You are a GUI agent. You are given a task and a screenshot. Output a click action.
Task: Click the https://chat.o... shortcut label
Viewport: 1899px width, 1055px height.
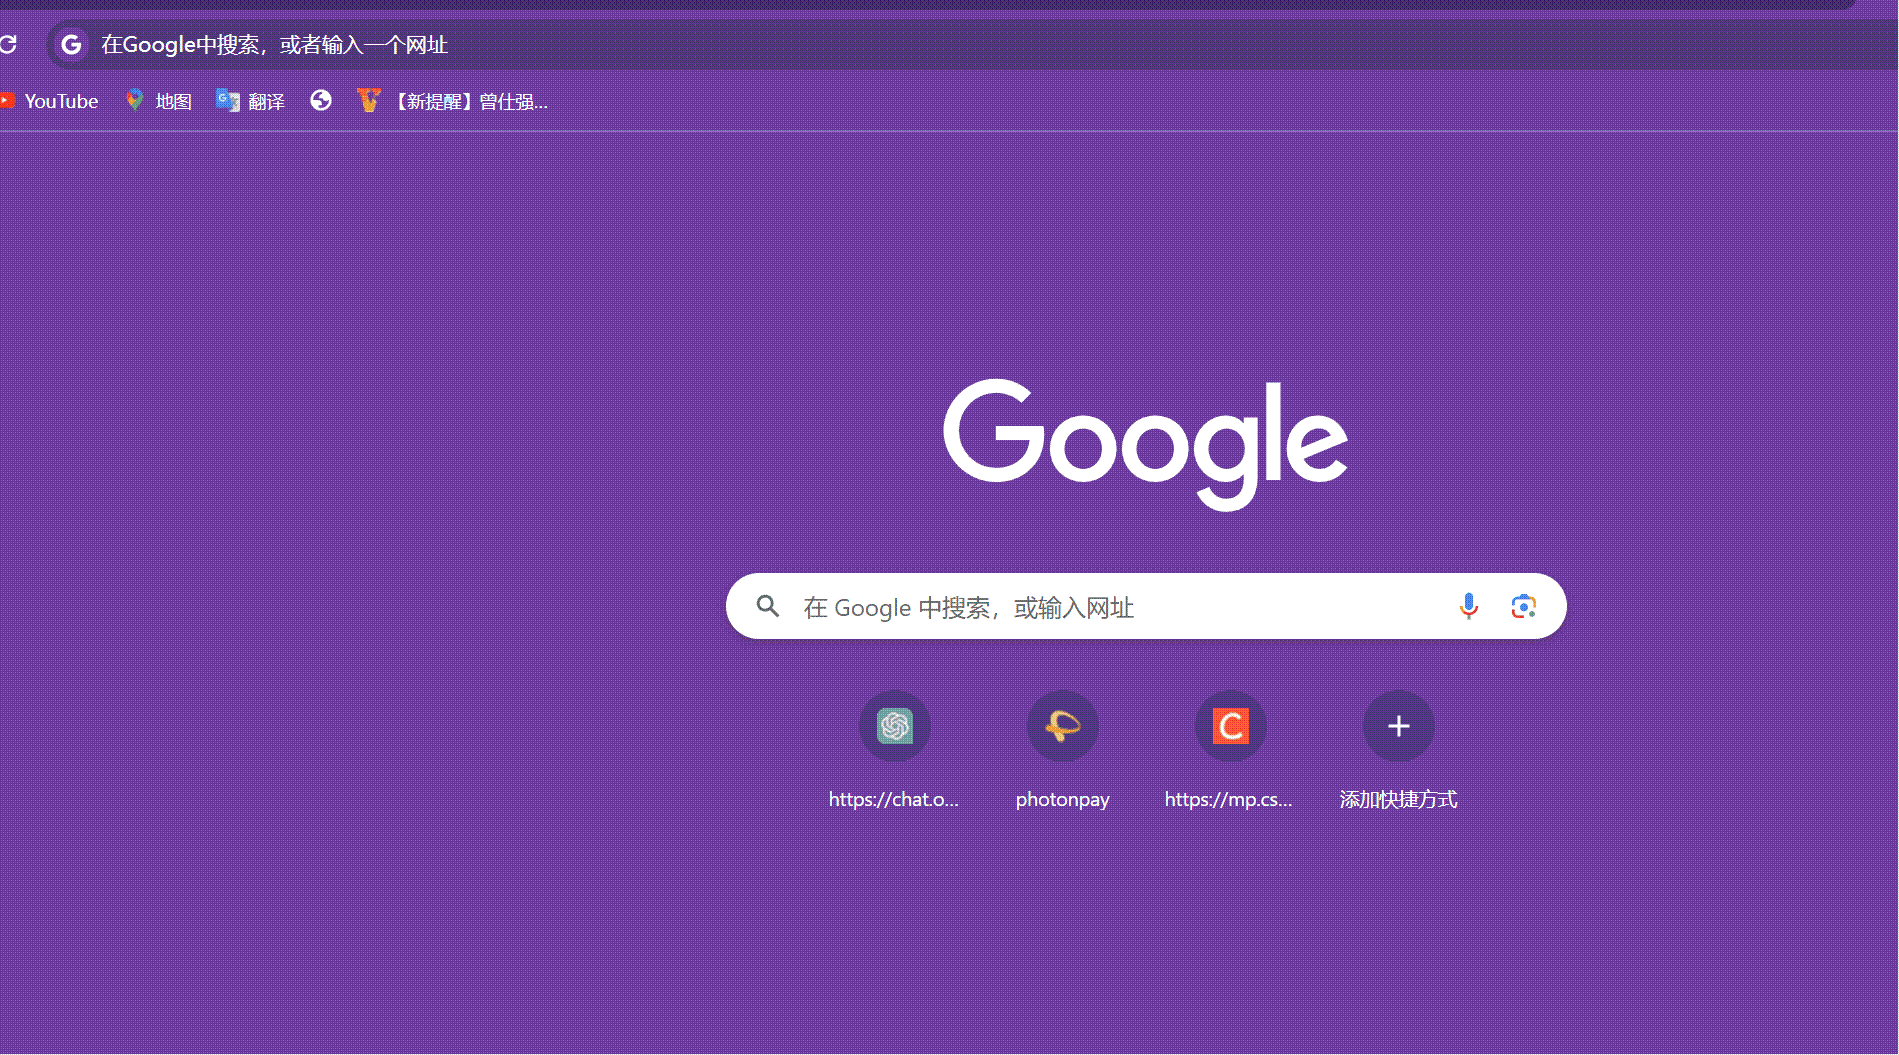coord(894,799)
